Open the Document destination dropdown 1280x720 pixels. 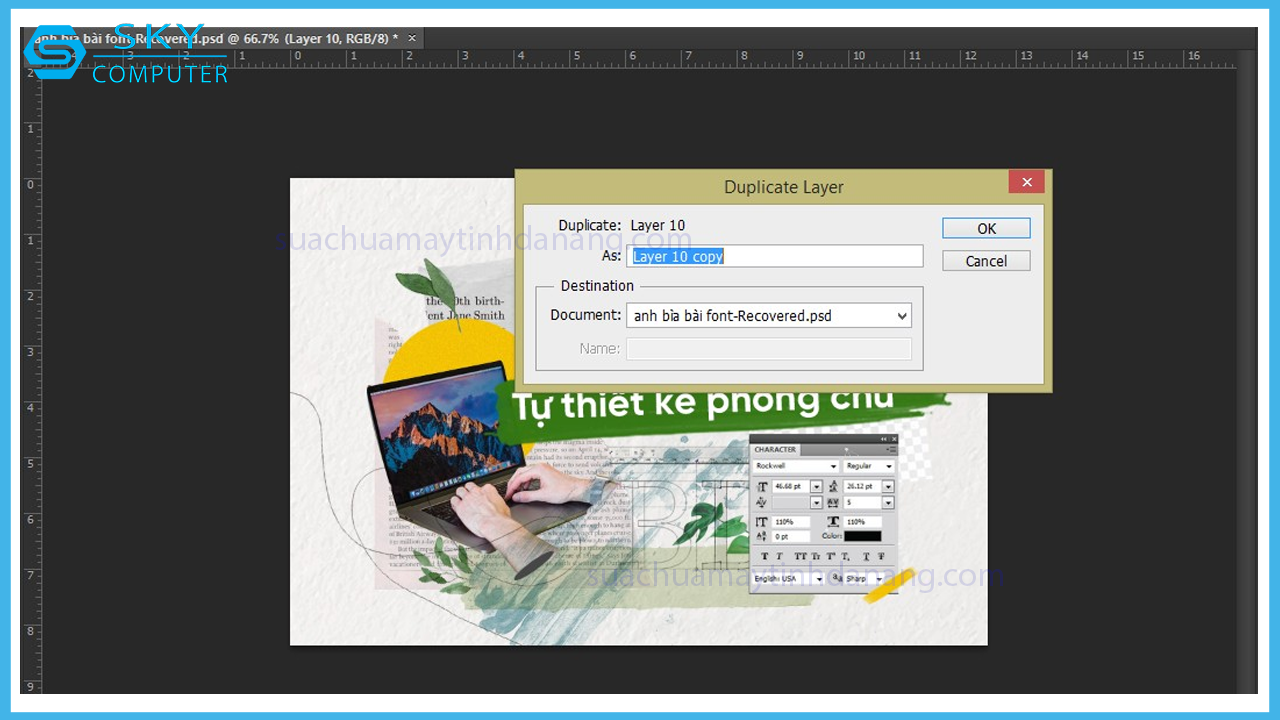[768, 316]
